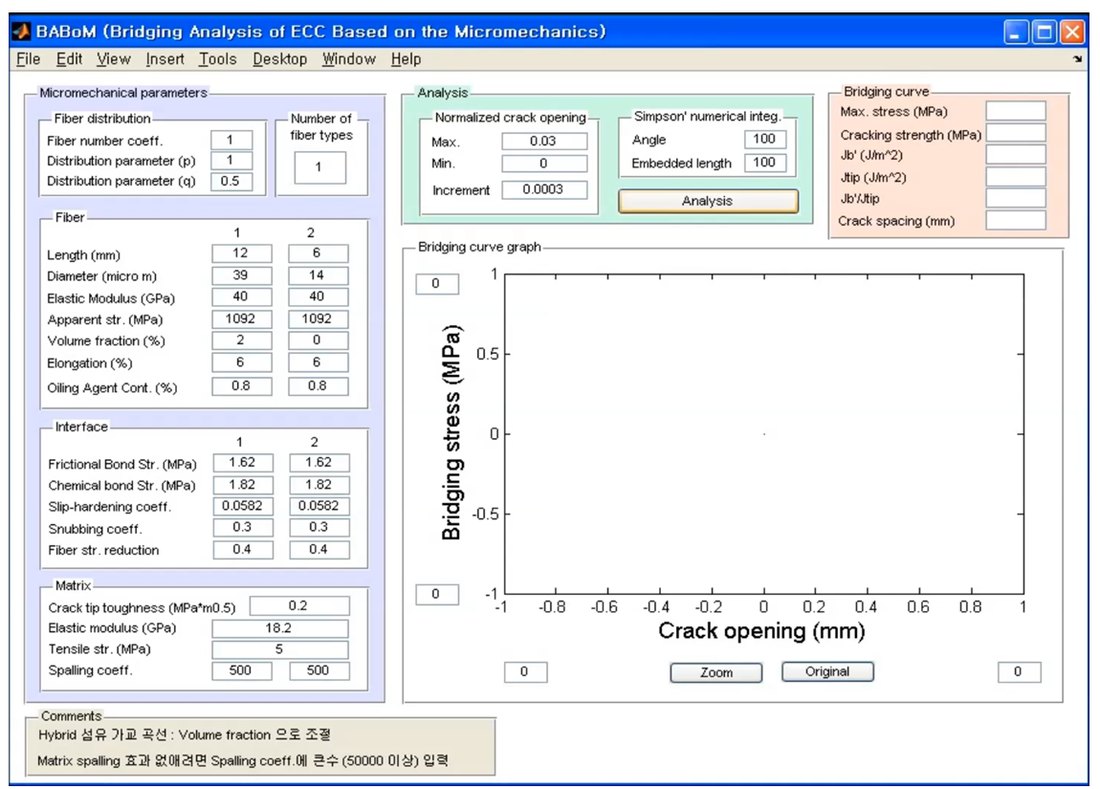The image size is (1100, 789).
Task: Click the Zoom button under graph
Action: (716, 673)
